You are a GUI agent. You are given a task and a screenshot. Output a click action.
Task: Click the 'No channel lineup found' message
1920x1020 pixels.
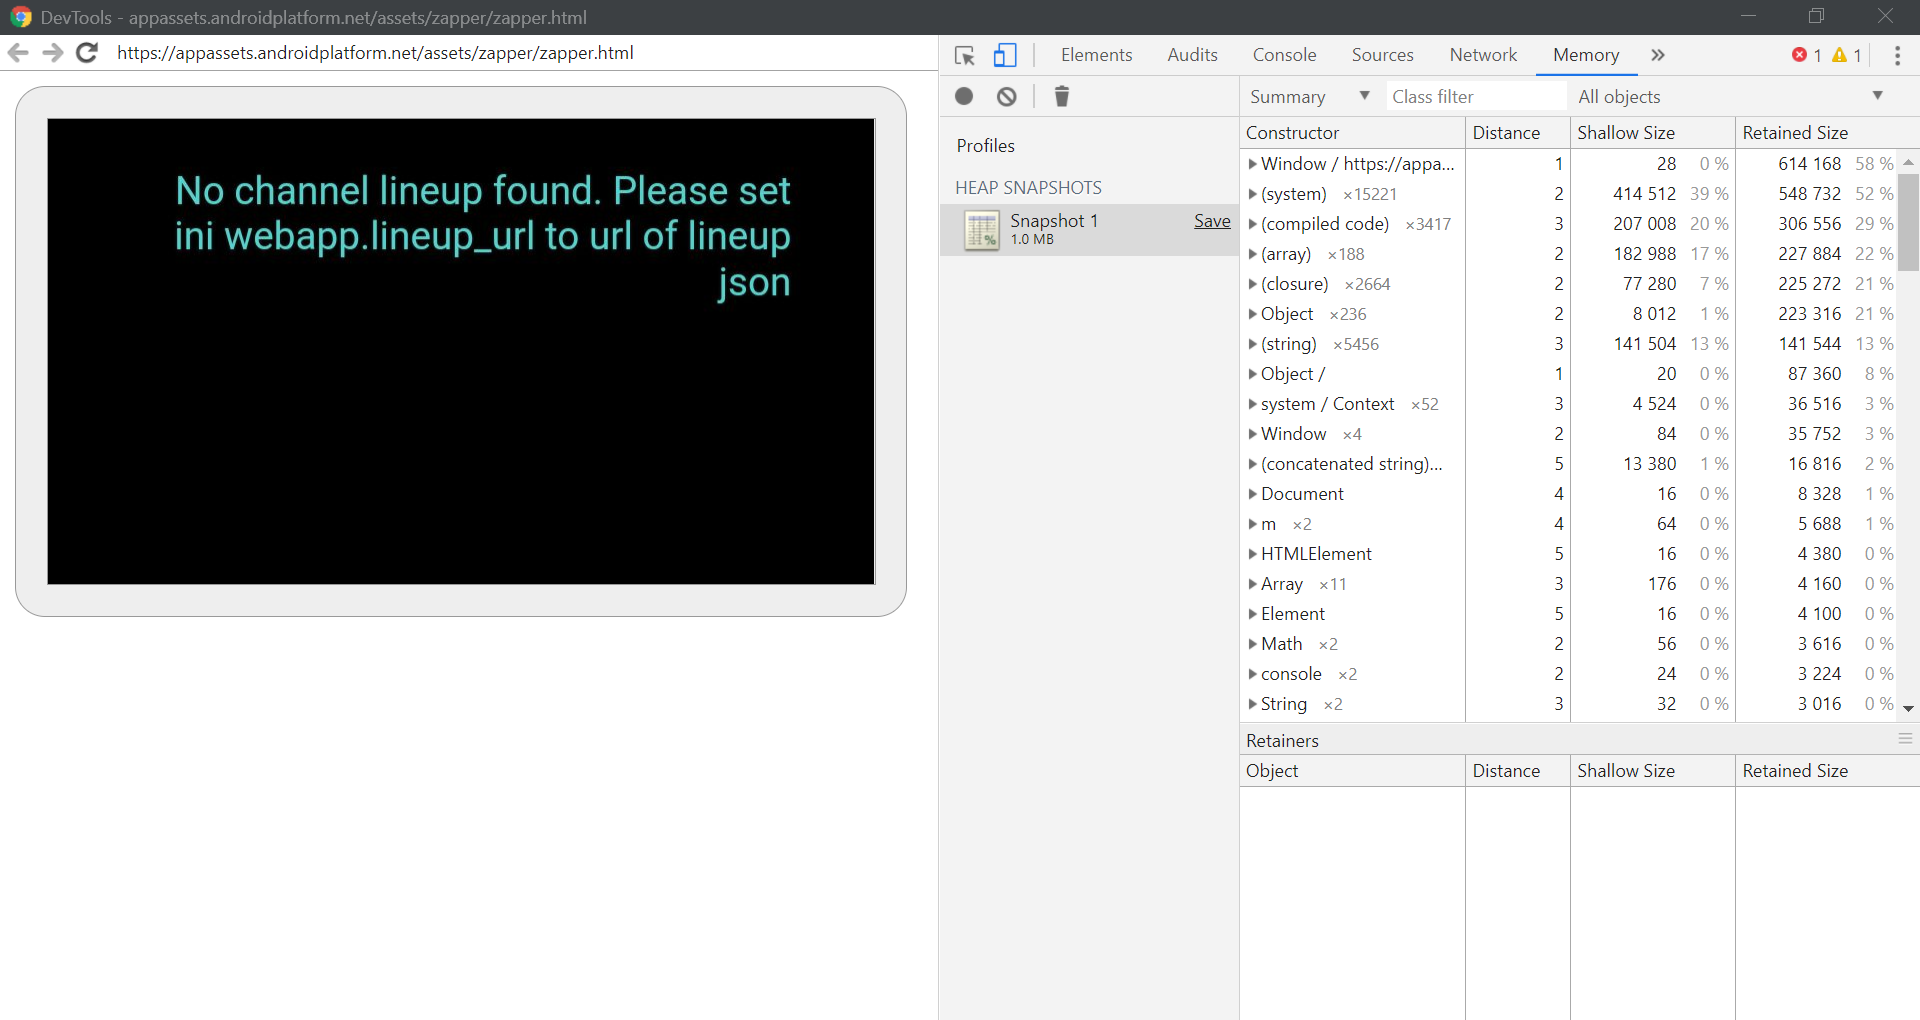tap(482, 236)
